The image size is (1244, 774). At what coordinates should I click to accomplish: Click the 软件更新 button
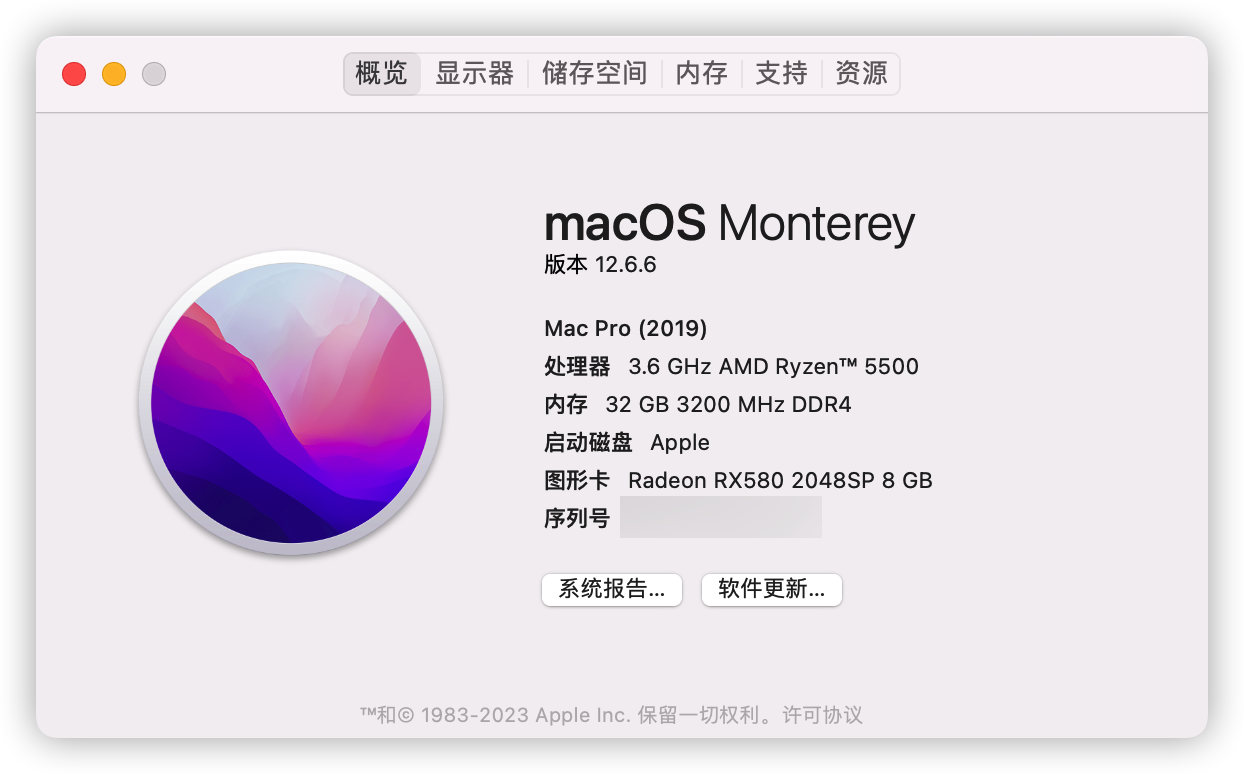tap(772, 590)
